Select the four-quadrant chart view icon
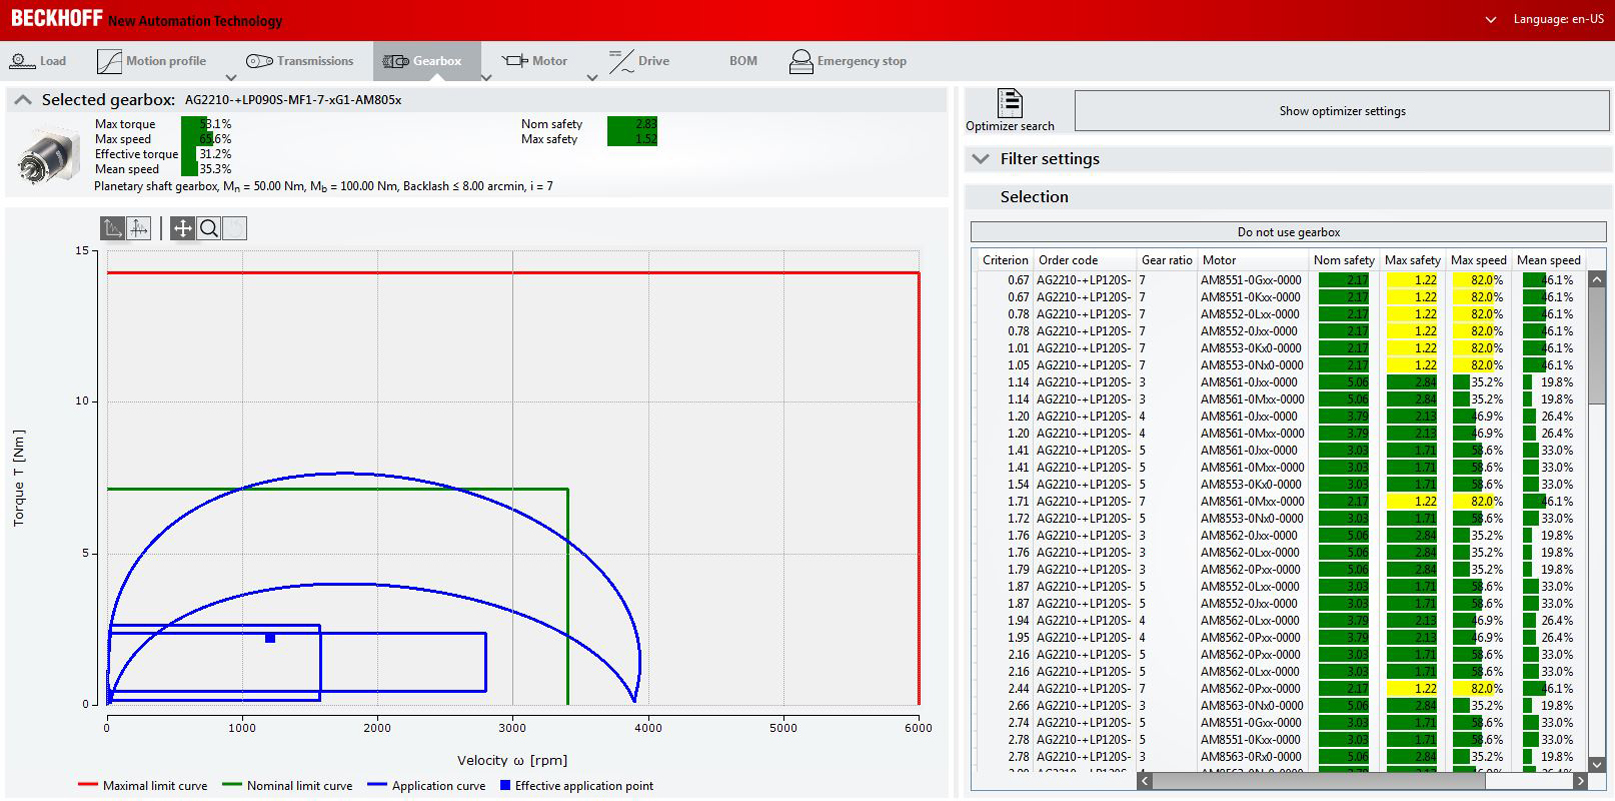The image size is (1615, 801). [139, 228]
